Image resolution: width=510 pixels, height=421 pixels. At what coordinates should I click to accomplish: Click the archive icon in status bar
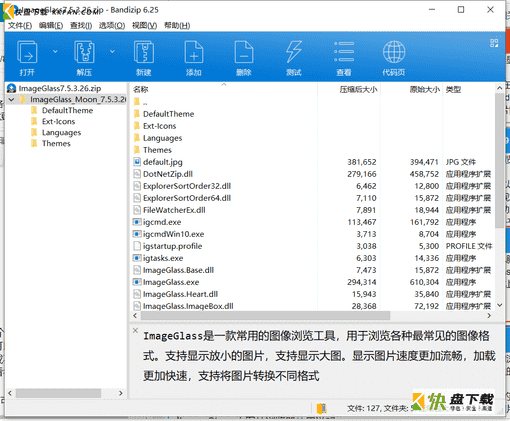pos(321,408)
